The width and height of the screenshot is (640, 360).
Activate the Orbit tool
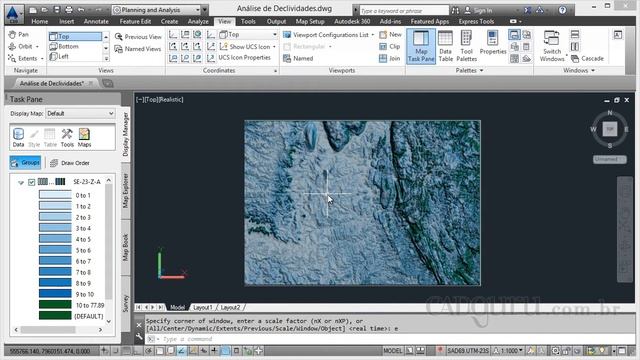(23, 47)
